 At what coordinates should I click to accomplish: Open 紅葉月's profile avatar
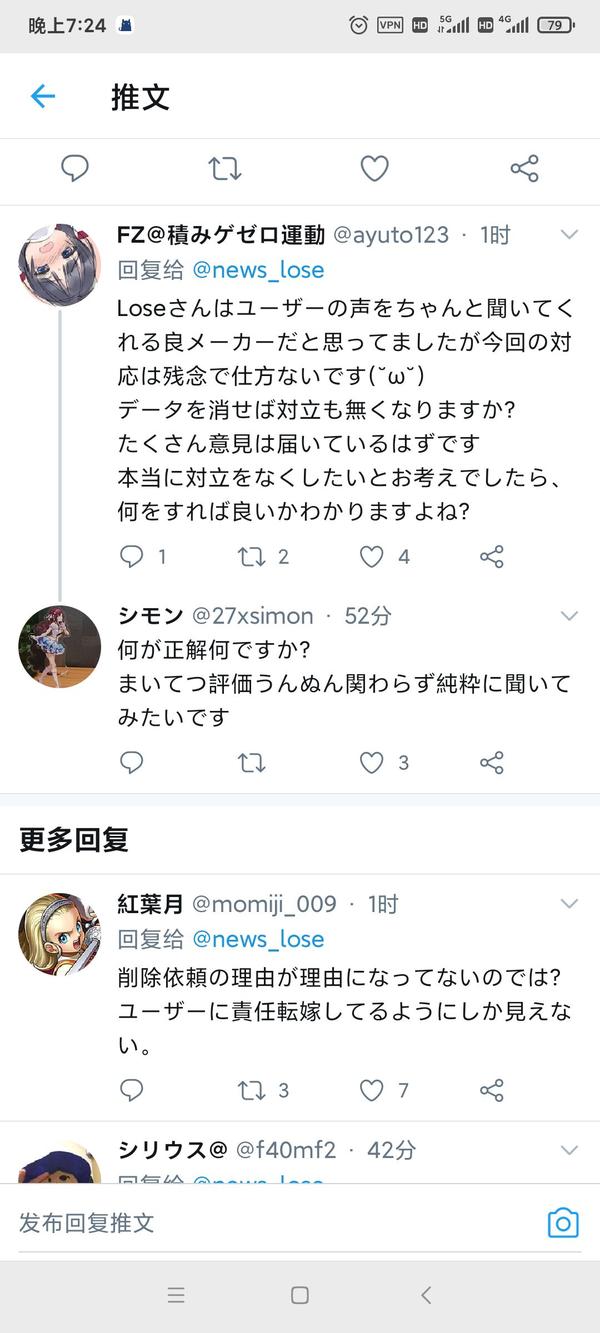[x=59, y=934]
